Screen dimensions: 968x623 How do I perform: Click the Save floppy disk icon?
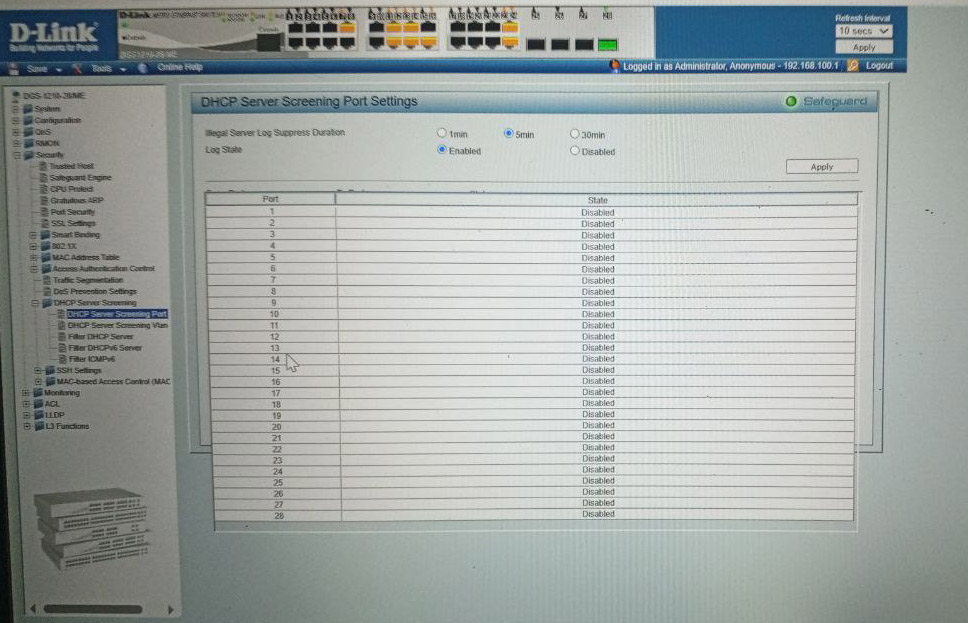point(14,69)
